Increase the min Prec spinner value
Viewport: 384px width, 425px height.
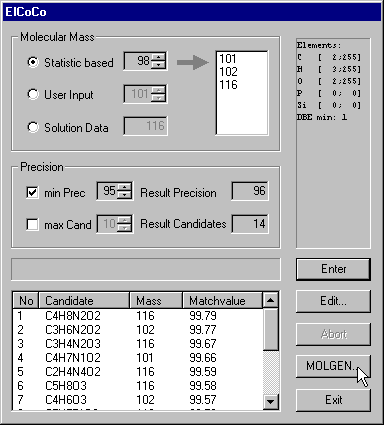coord(125,187)
